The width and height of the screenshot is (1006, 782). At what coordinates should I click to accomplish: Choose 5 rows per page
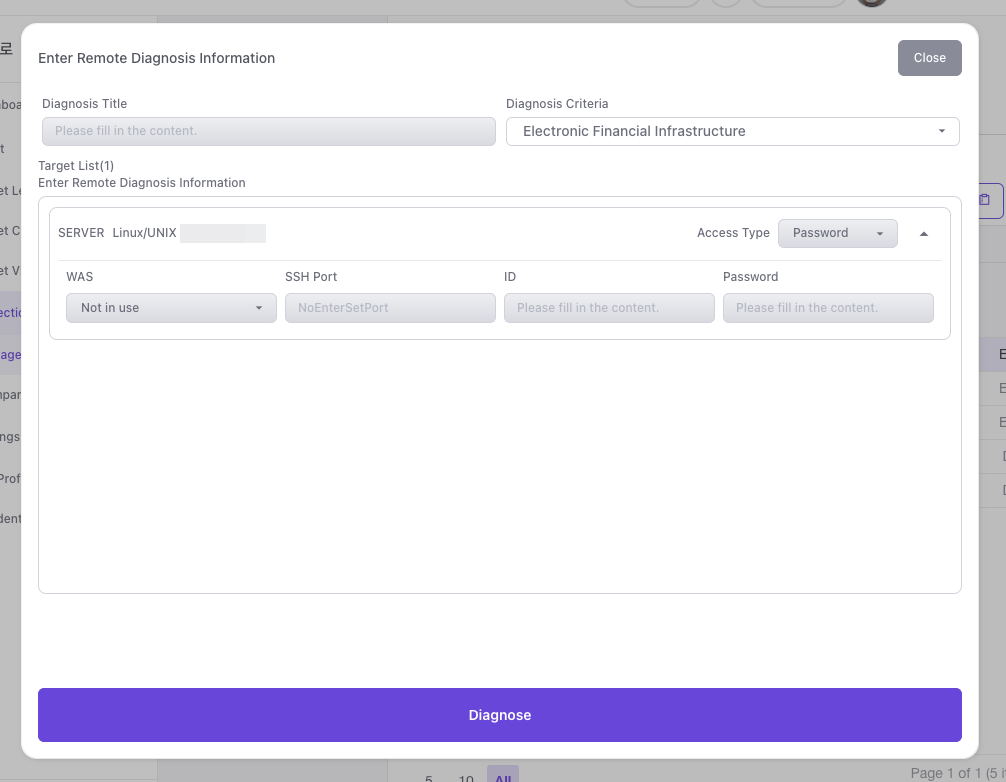pyautogui.click(x=429, y=777)
